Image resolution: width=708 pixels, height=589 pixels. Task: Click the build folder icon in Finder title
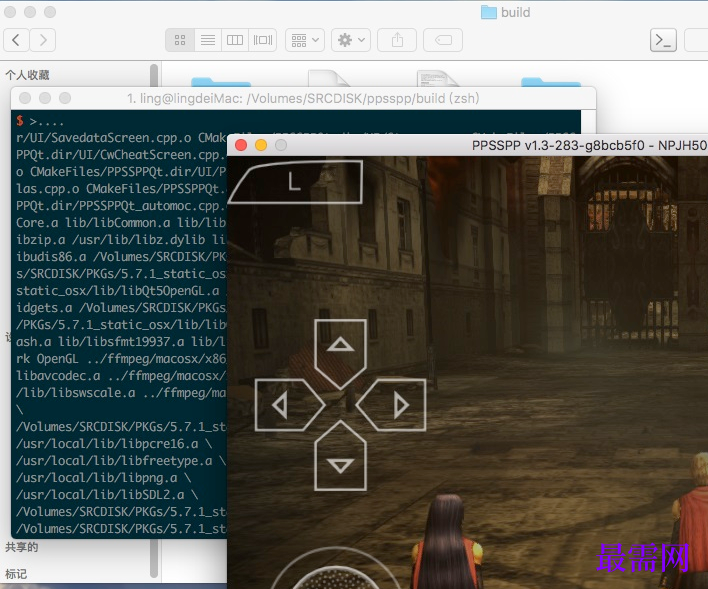pyautogui.click(x=489, y=12)
